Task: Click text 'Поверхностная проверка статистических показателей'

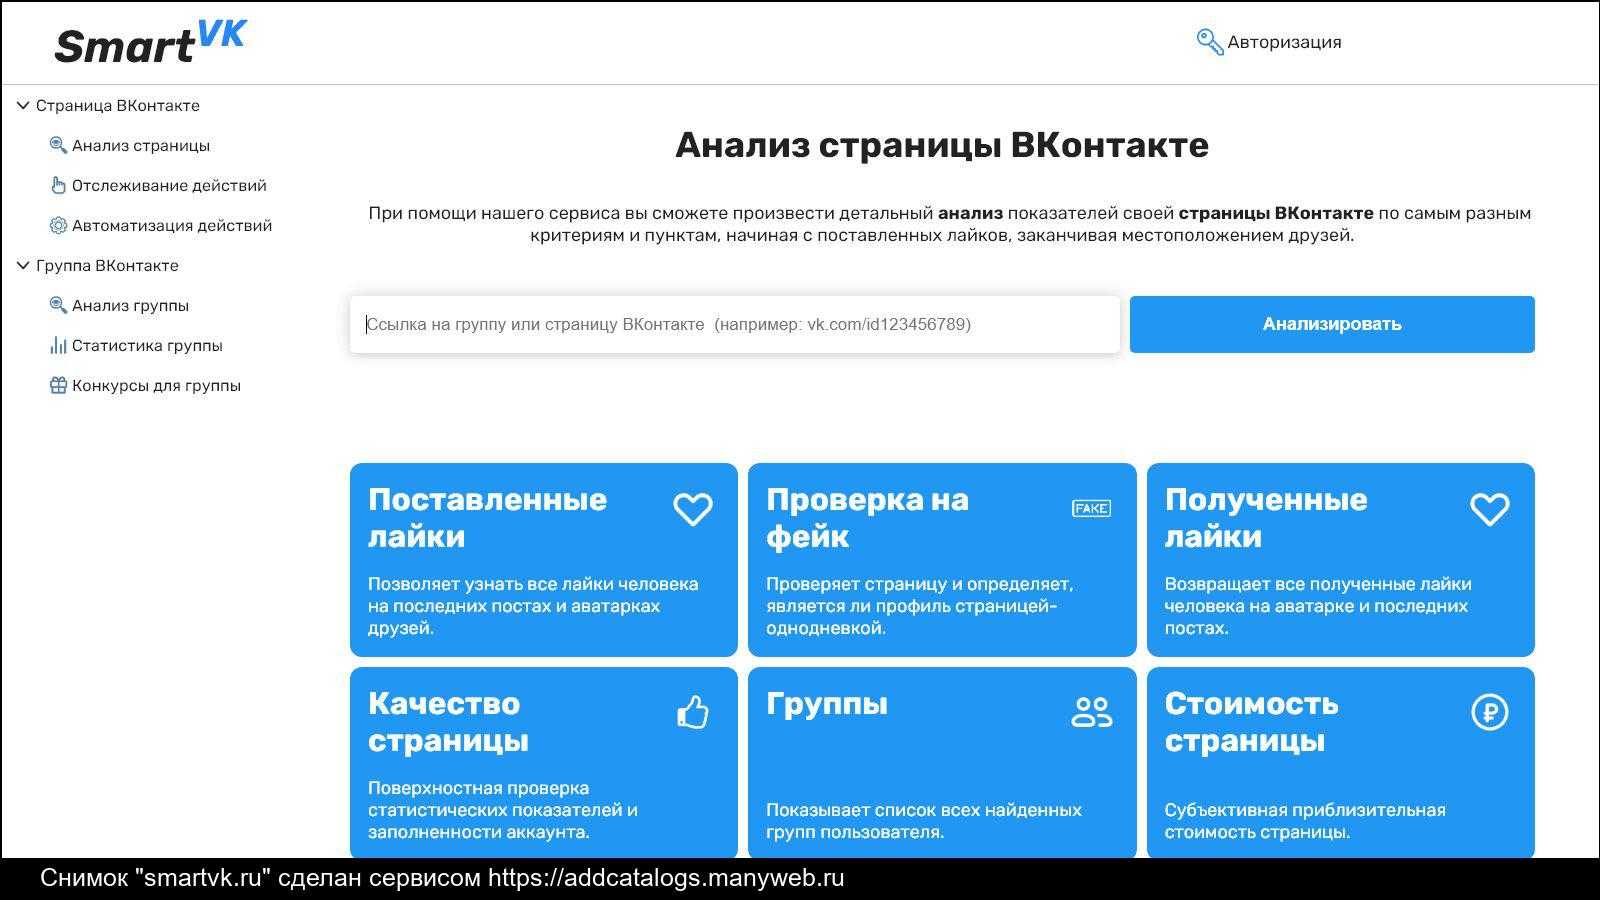Action: click(503, 799)
